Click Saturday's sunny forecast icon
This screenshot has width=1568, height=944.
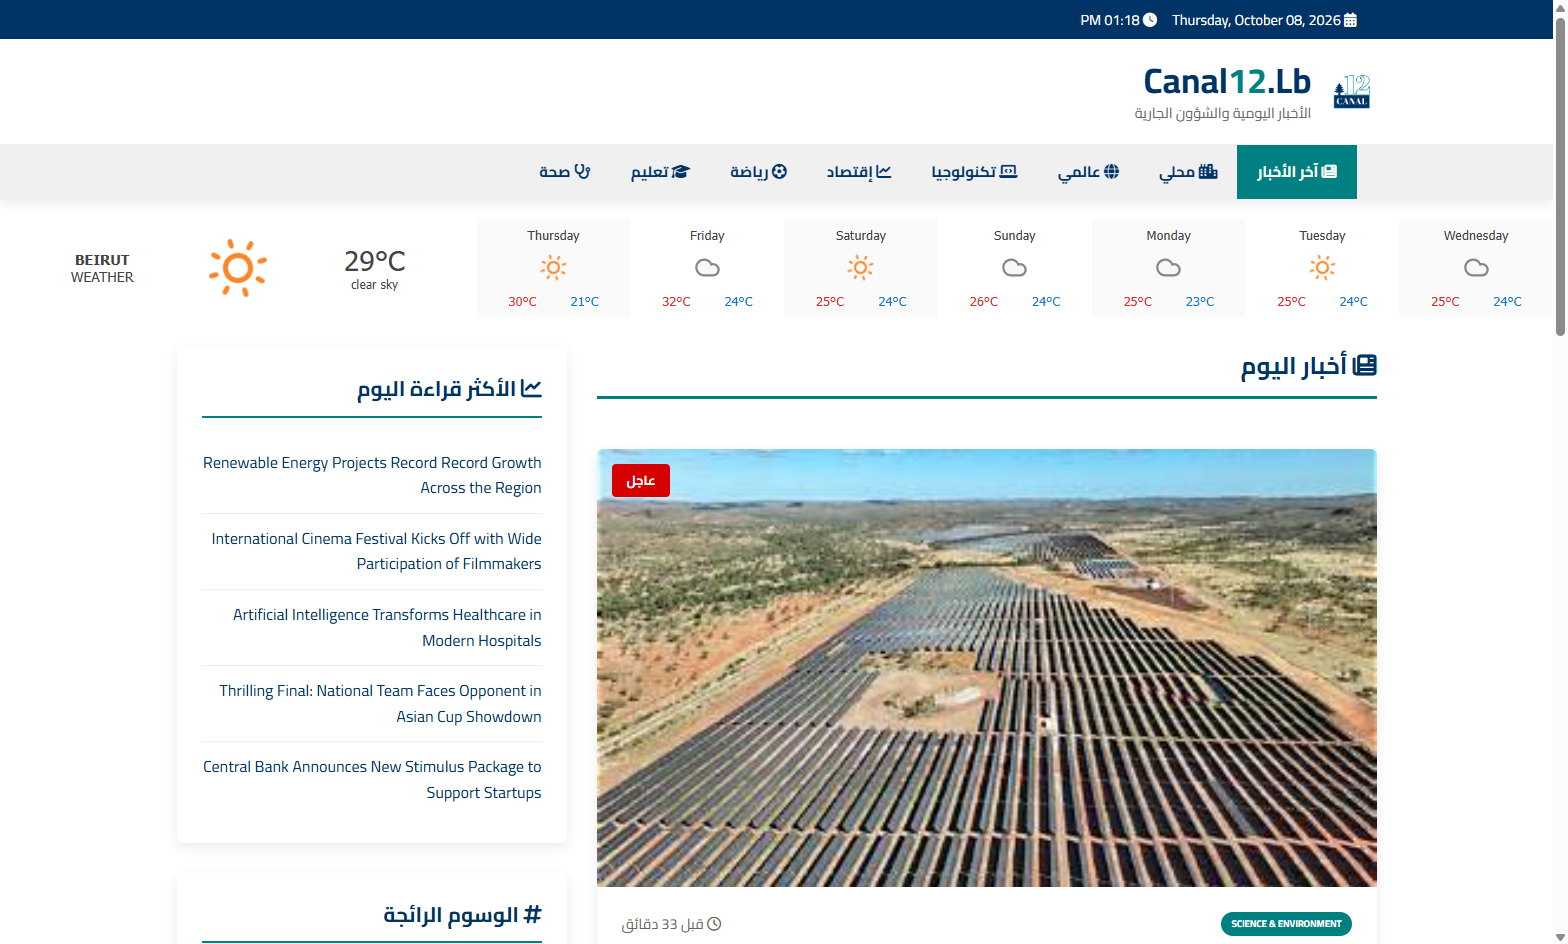pyautogui.click(x=860, y=267)
